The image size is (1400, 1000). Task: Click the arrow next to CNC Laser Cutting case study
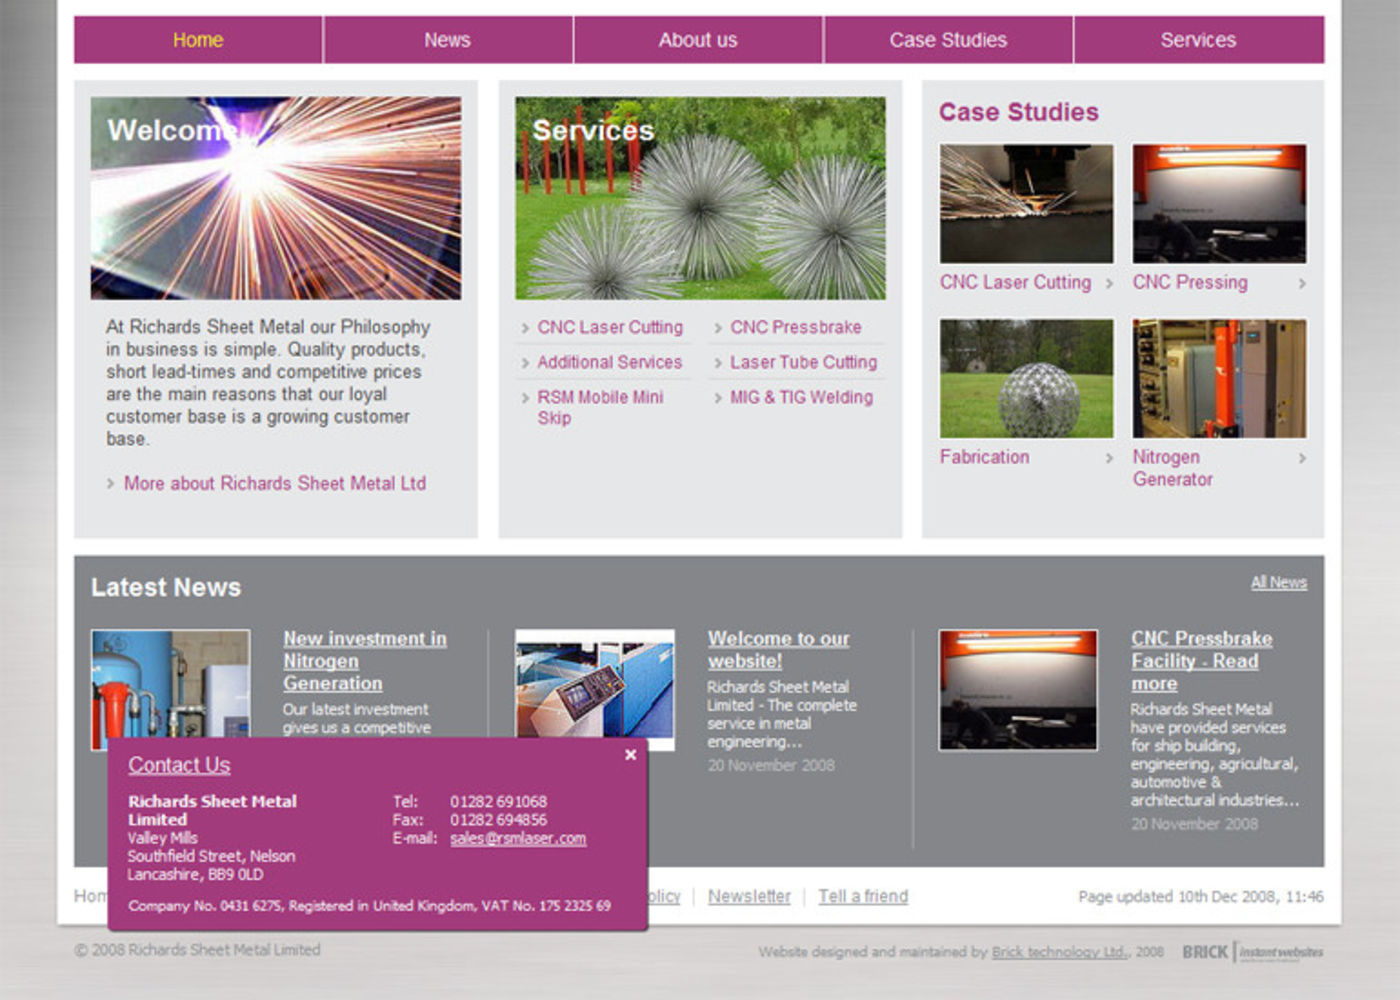[1110, 283]
